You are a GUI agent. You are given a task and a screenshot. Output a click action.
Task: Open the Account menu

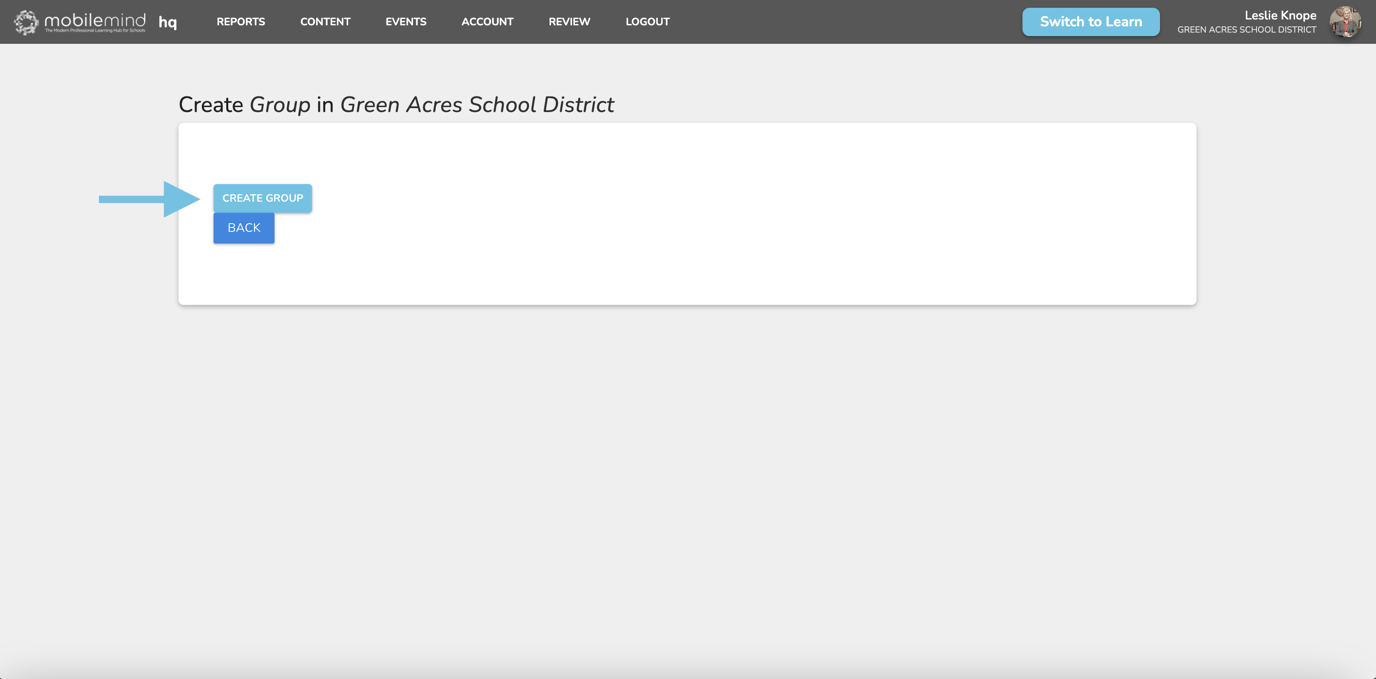[487, 22]
